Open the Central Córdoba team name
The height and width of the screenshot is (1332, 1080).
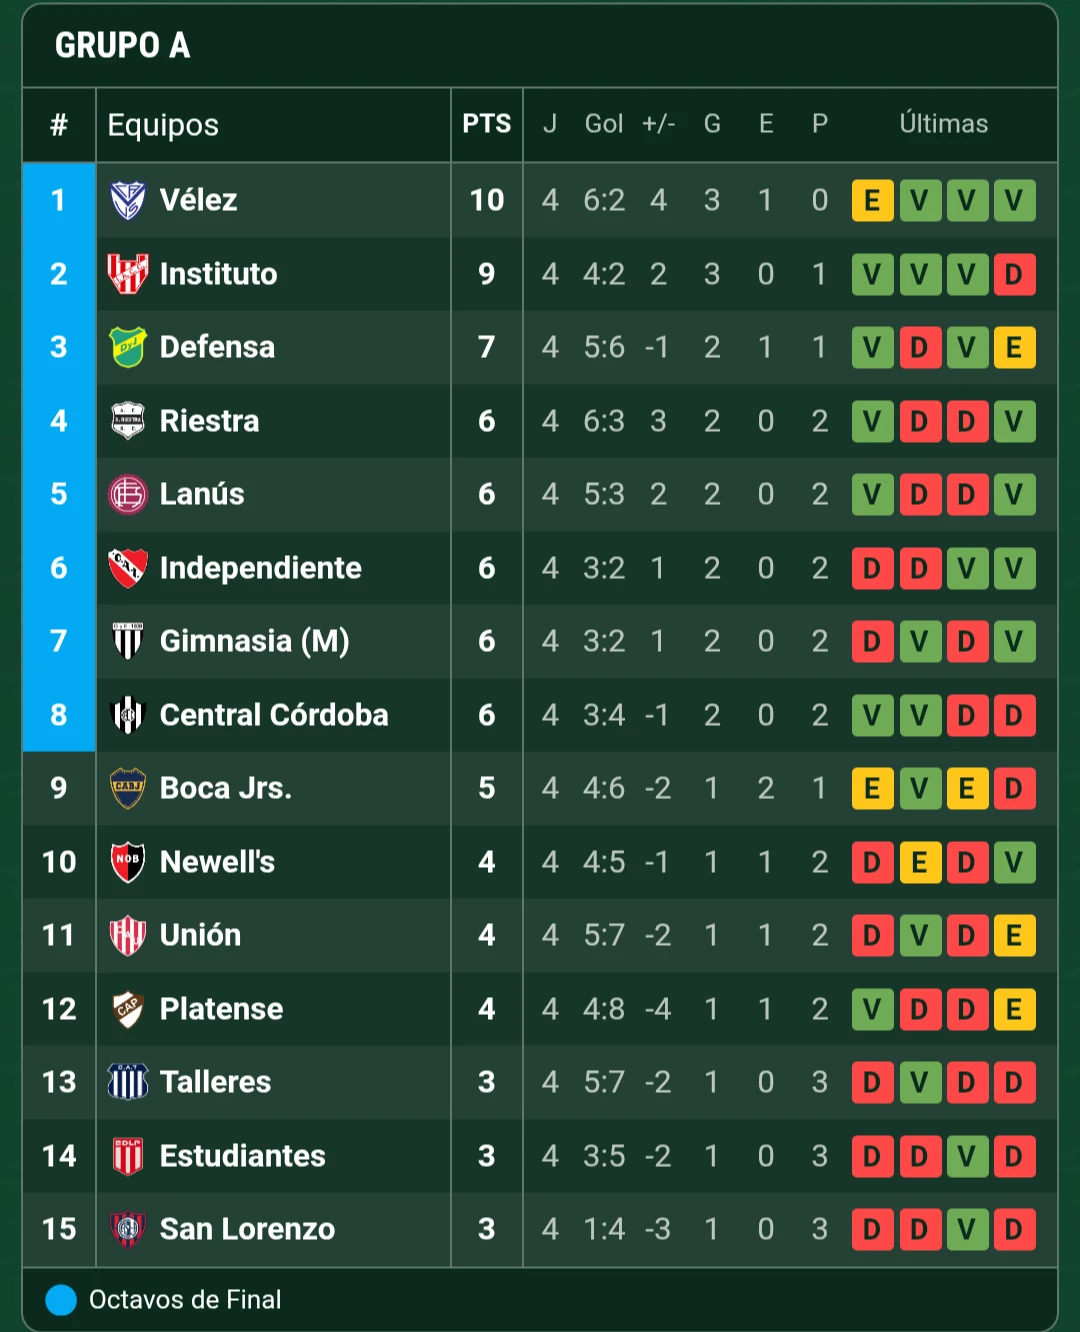274,715
